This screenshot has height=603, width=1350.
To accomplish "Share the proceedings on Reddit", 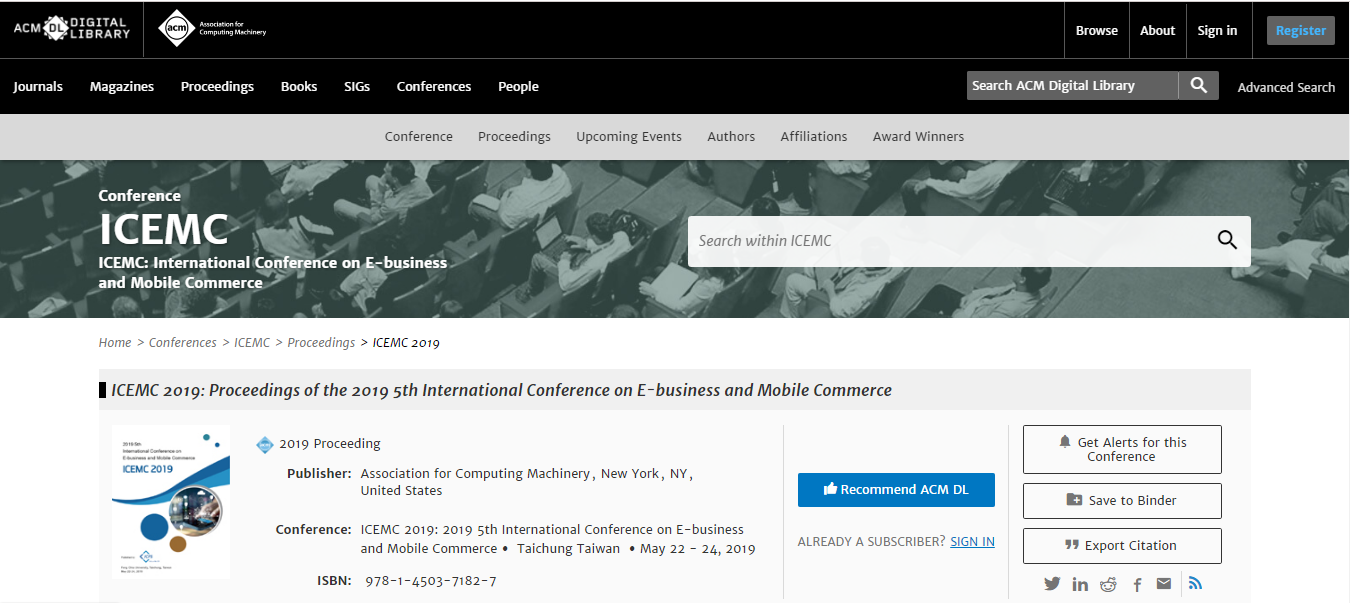I will (1108, 584).
